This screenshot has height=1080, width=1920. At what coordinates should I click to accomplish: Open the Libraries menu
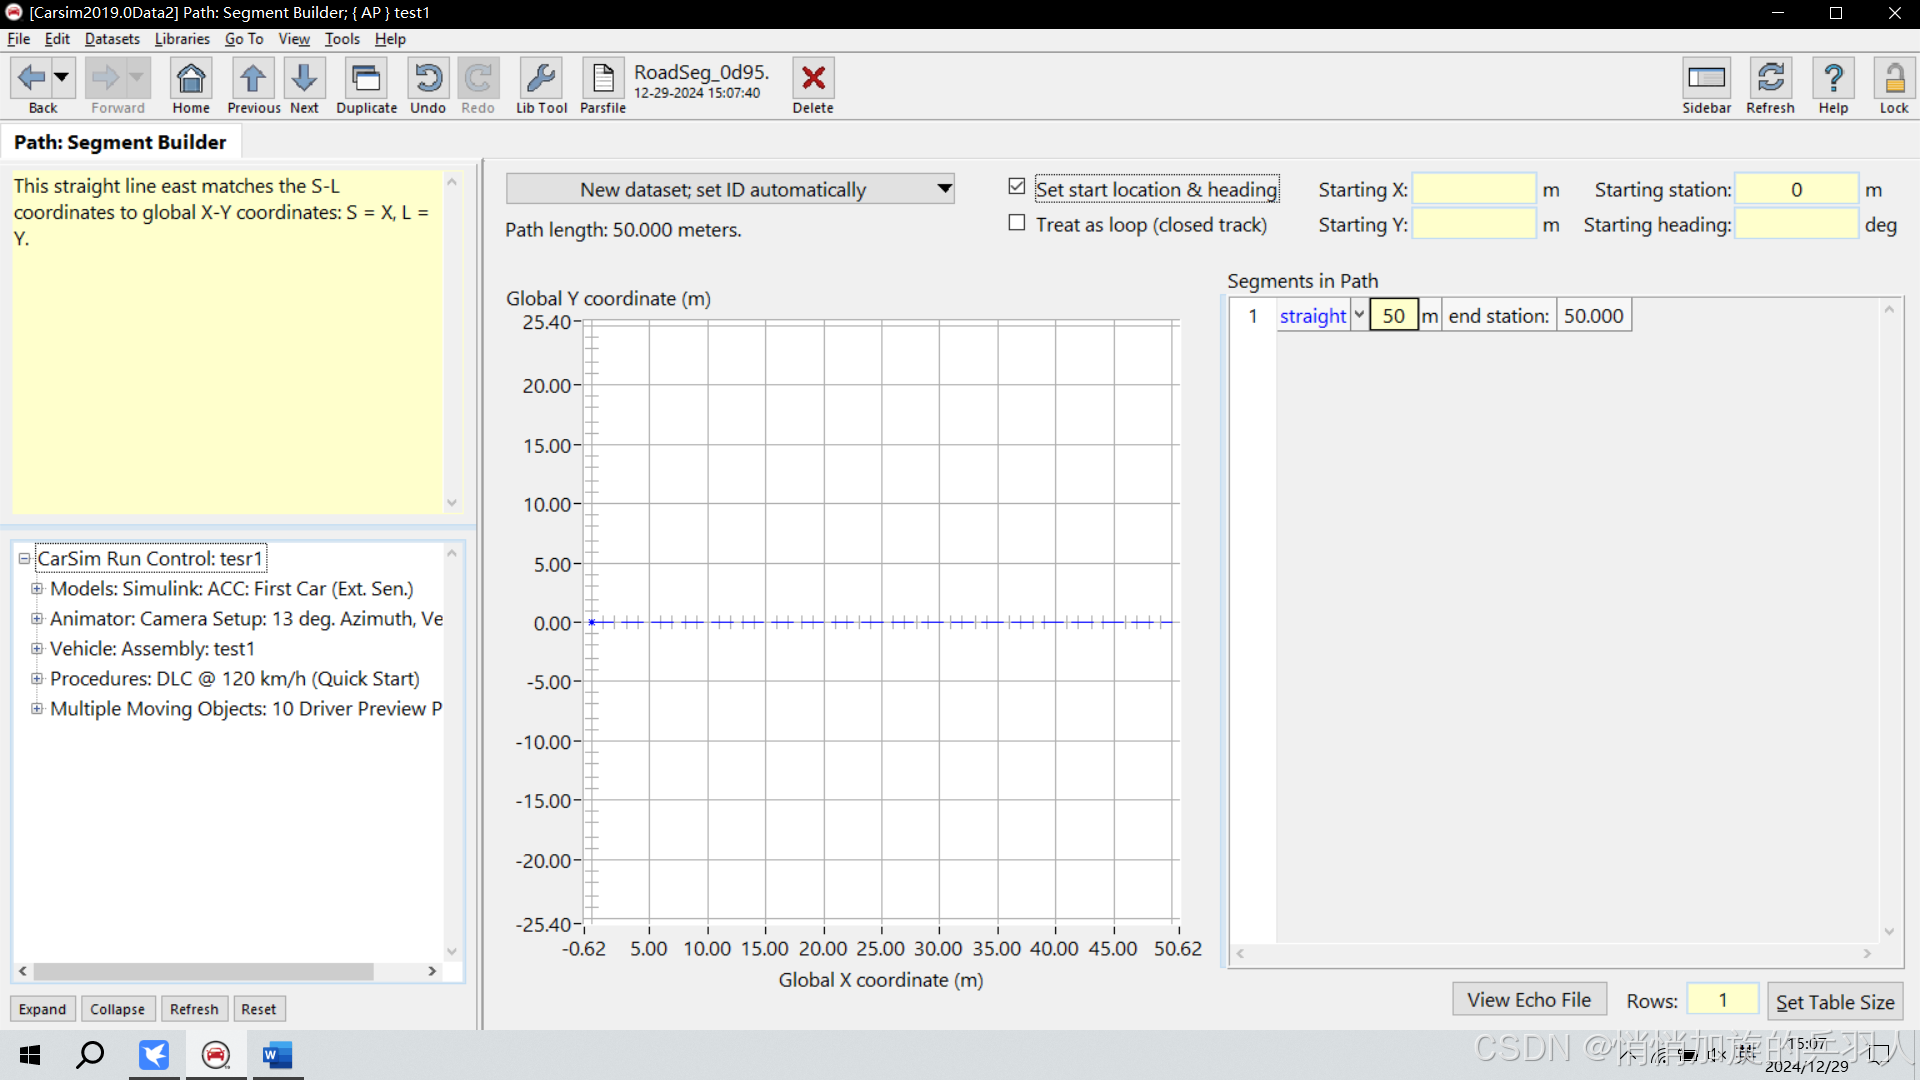click(x=182, y=39)
